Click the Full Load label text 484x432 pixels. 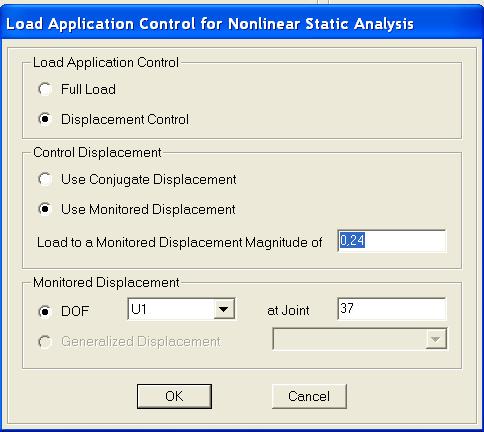point(88,89)
